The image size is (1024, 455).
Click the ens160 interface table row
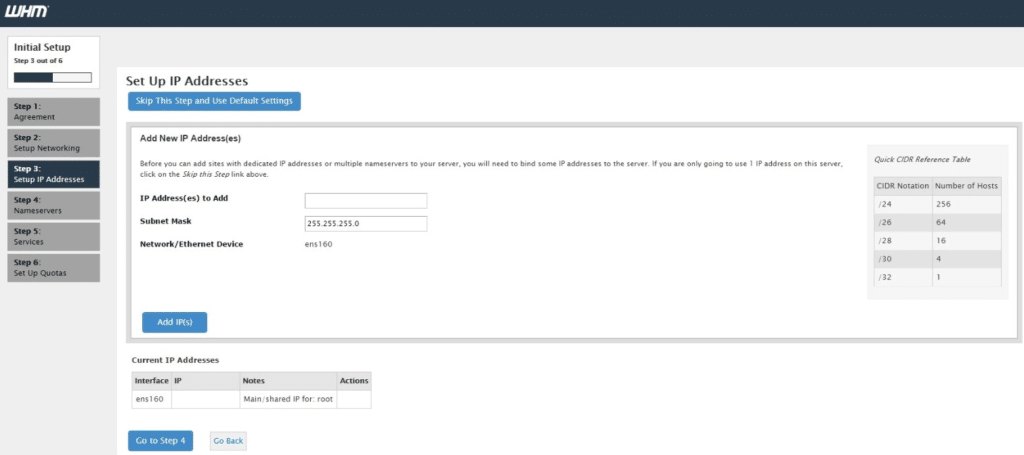click(250, 399)
